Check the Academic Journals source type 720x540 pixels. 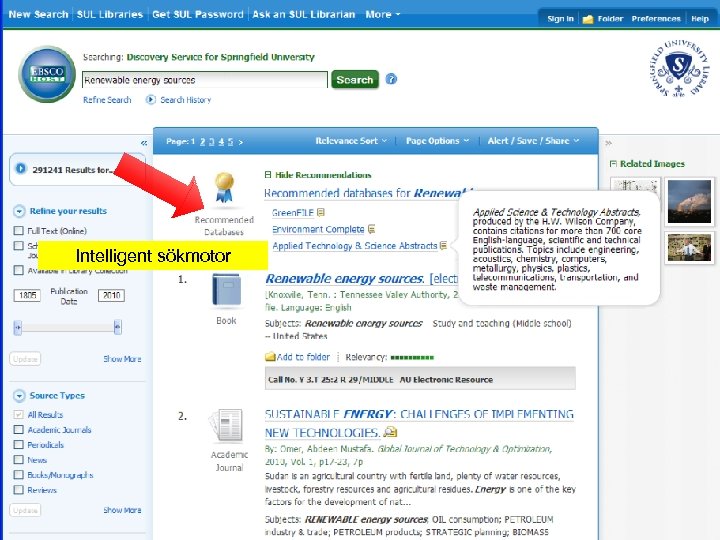(18, 430)
